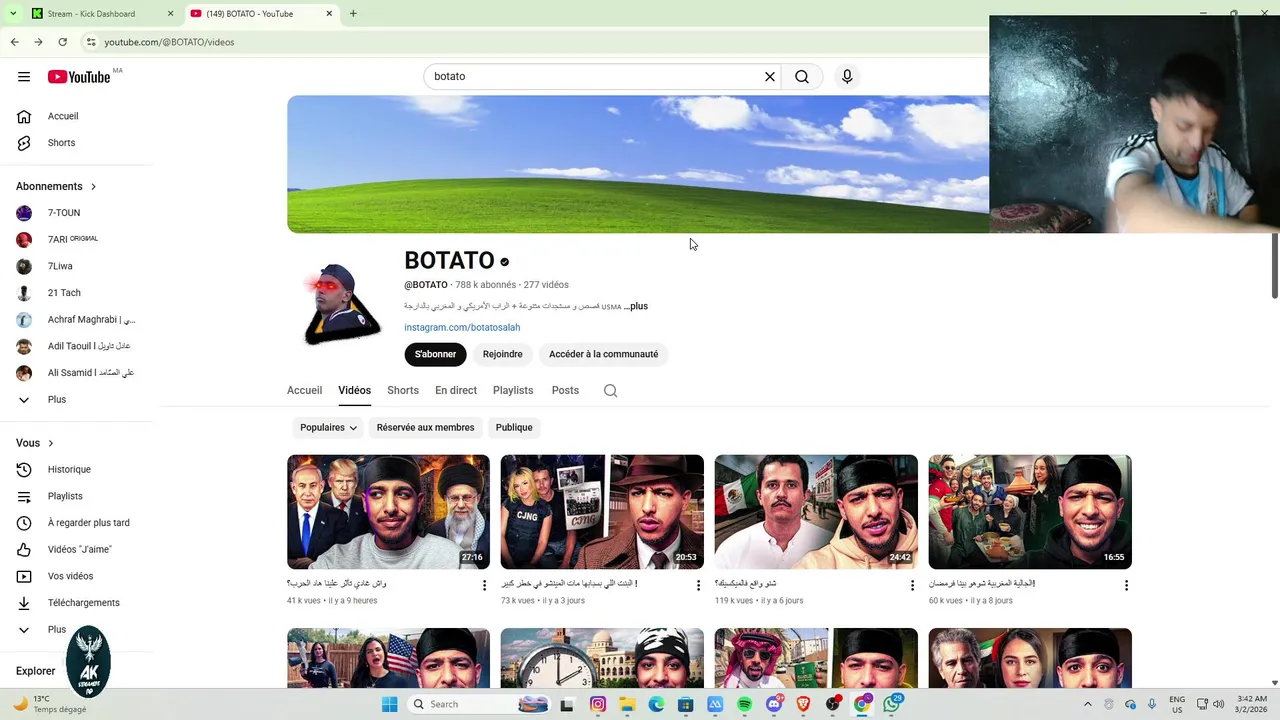Open Spotify from the taskbar
Image resolution: width=1280 pixels, height=720 pixels.
tap(744, 704)
